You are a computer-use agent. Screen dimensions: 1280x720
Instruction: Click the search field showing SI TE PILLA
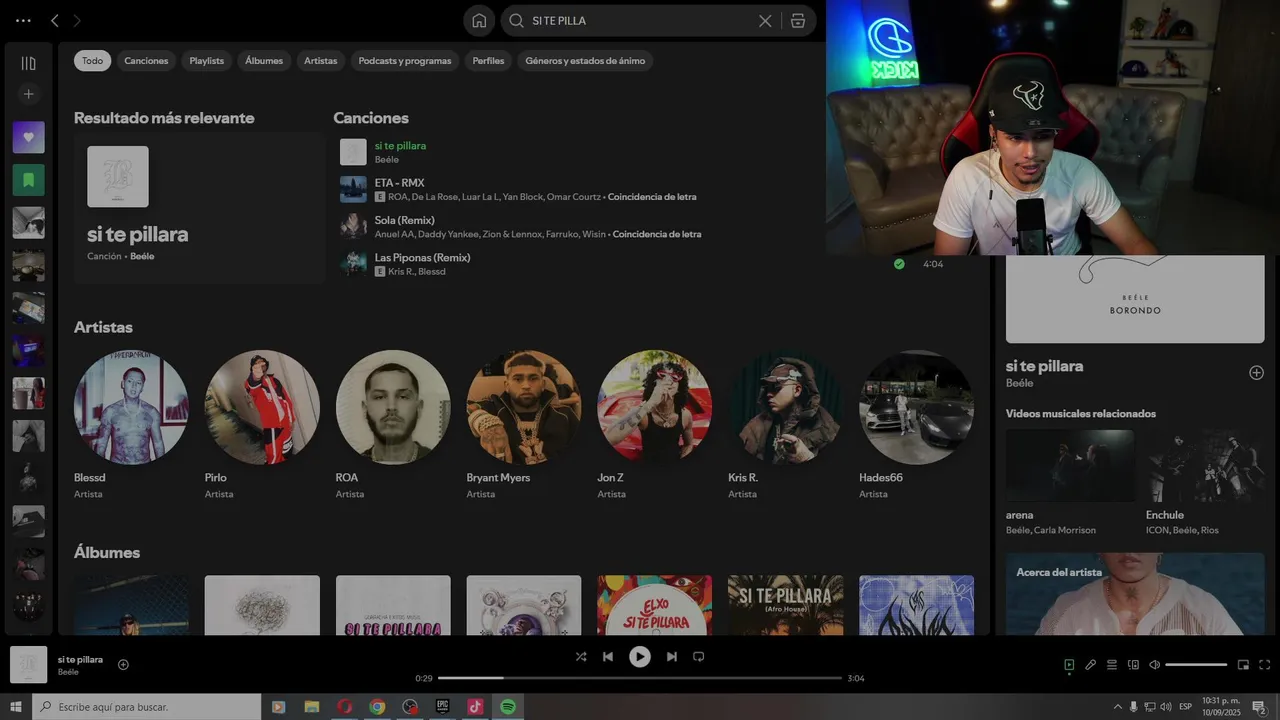640,20
